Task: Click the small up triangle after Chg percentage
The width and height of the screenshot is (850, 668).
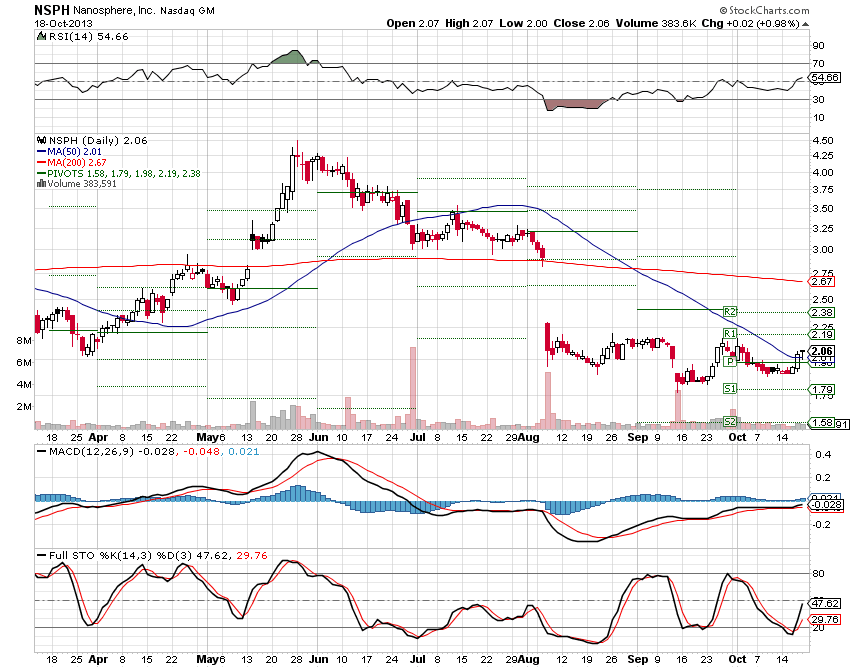Action: coord(806,24)
